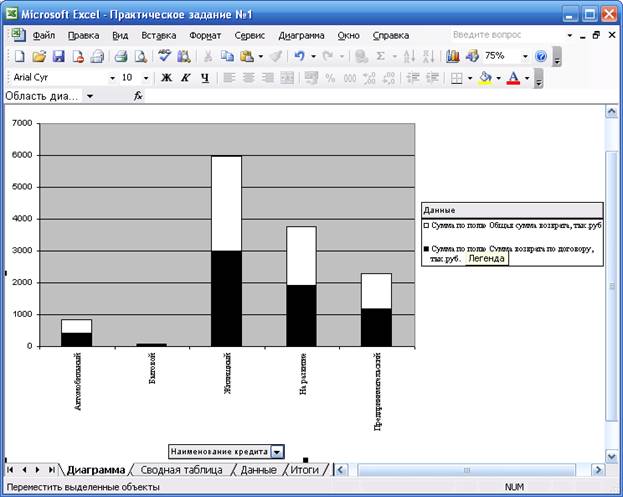Click the New workbook icon
The image size is (623, 497).
[x=18, y=57]
